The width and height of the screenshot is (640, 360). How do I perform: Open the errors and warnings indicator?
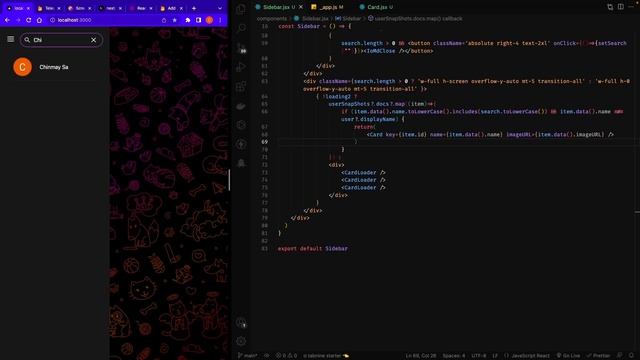pos(286,356)
